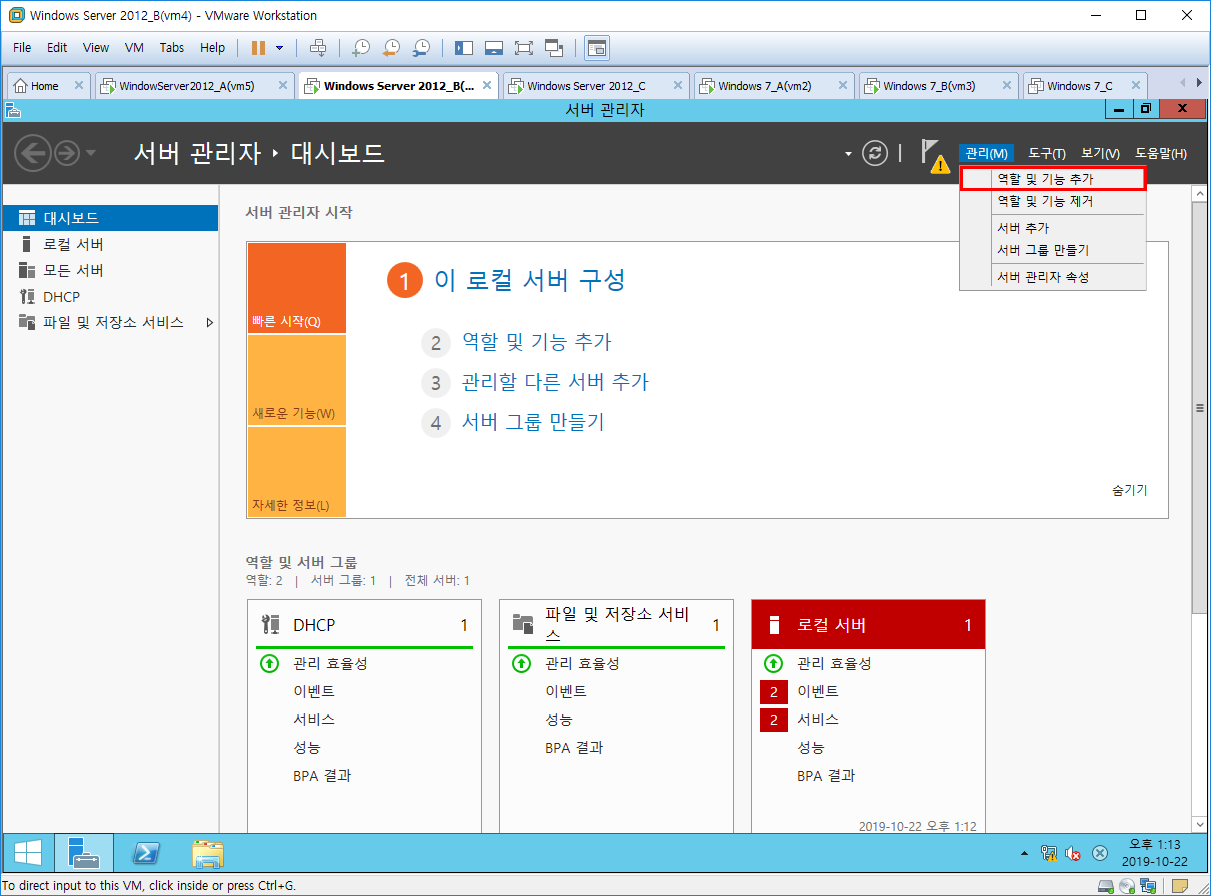
Task: Click the 새로운 기능(W) tile
Action: [296, 380]
